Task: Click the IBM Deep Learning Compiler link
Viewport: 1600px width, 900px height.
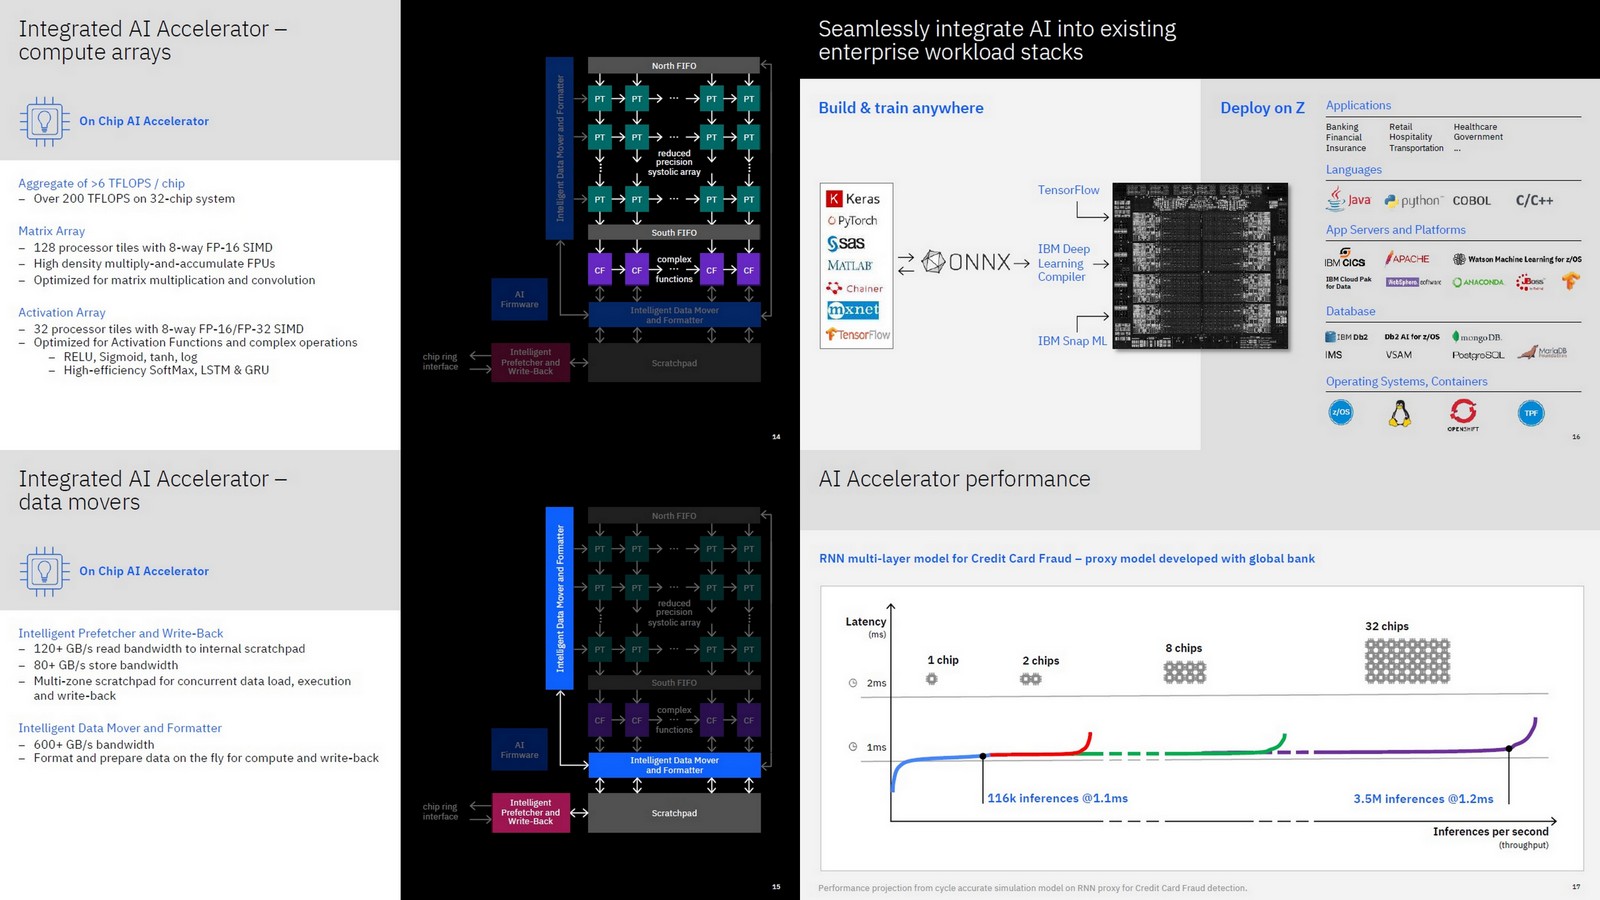Action: pyautogui.click(x=1063, y=261)
